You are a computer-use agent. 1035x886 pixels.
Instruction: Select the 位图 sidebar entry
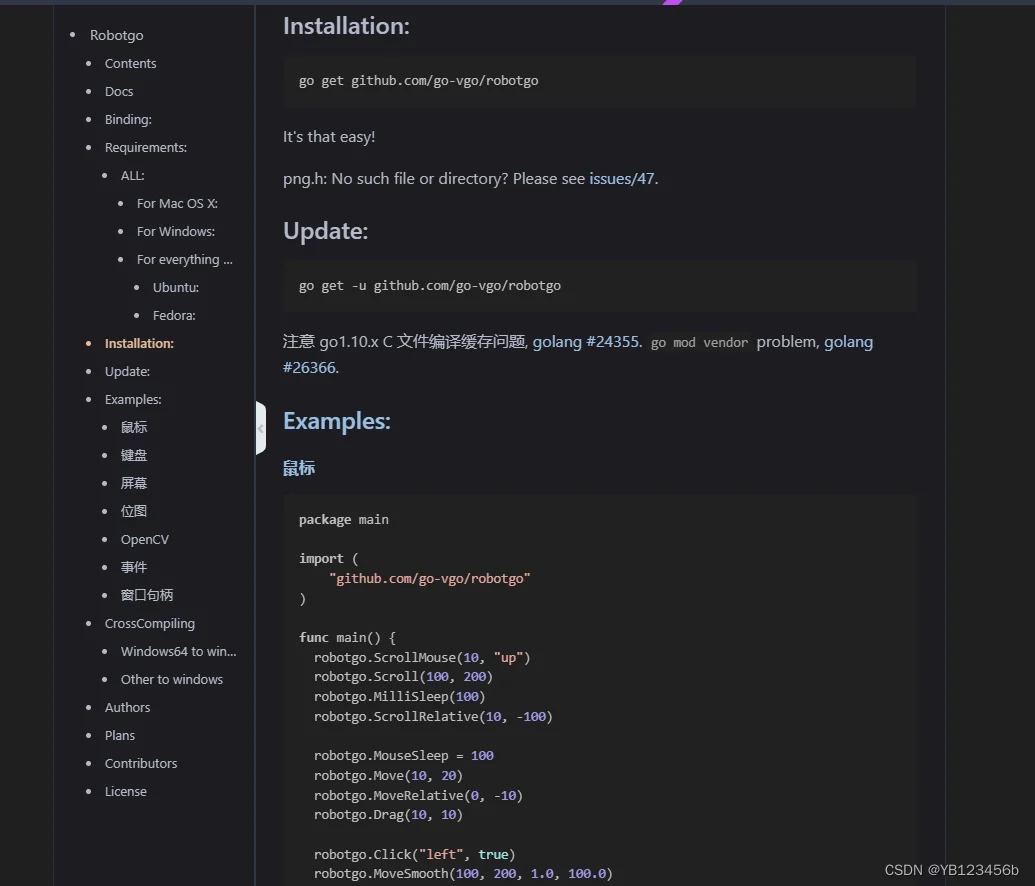(133, 511)
